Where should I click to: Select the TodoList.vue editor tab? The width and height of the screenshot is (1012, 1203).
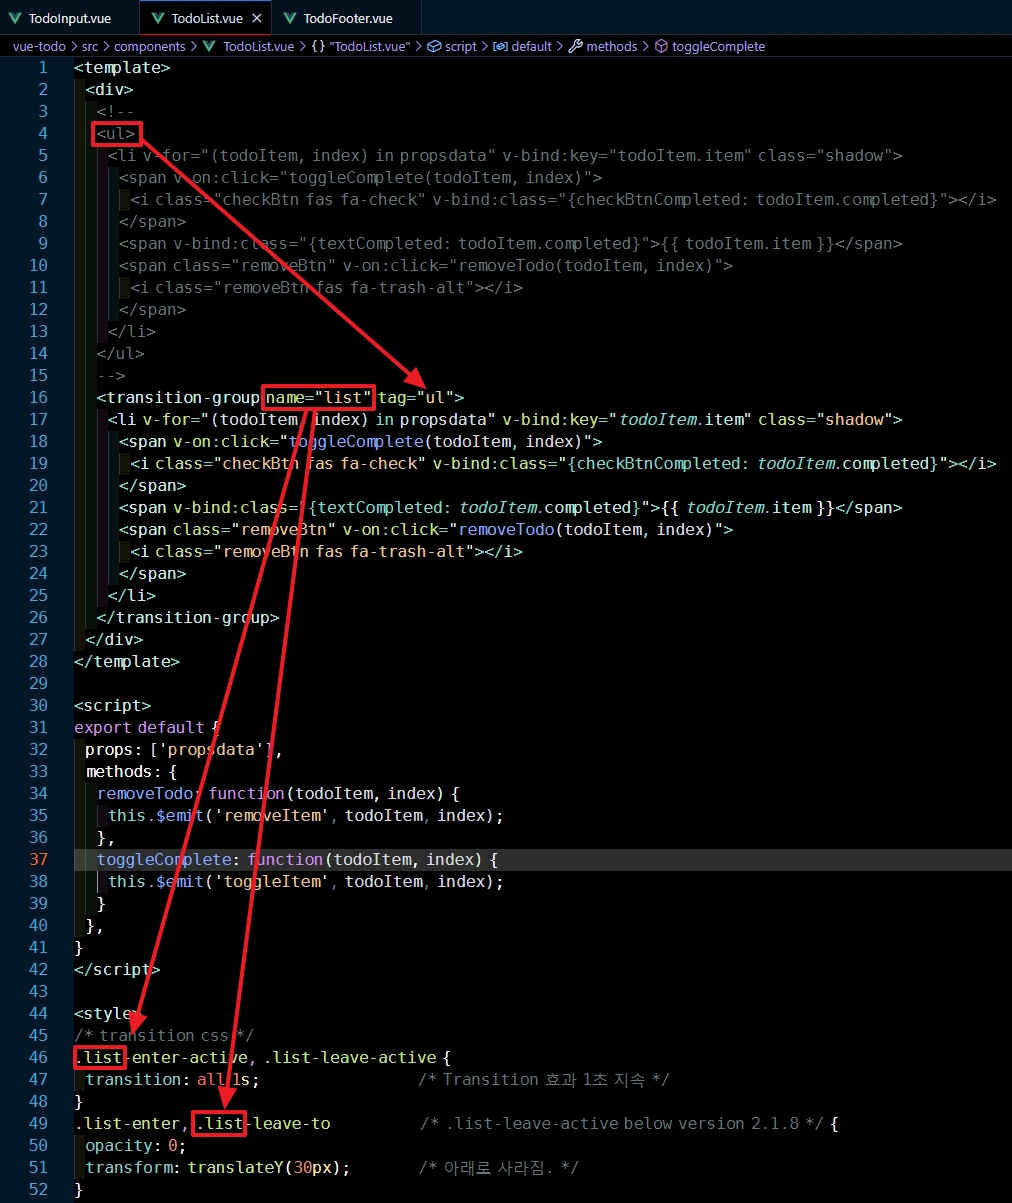(x=206, y=18)
